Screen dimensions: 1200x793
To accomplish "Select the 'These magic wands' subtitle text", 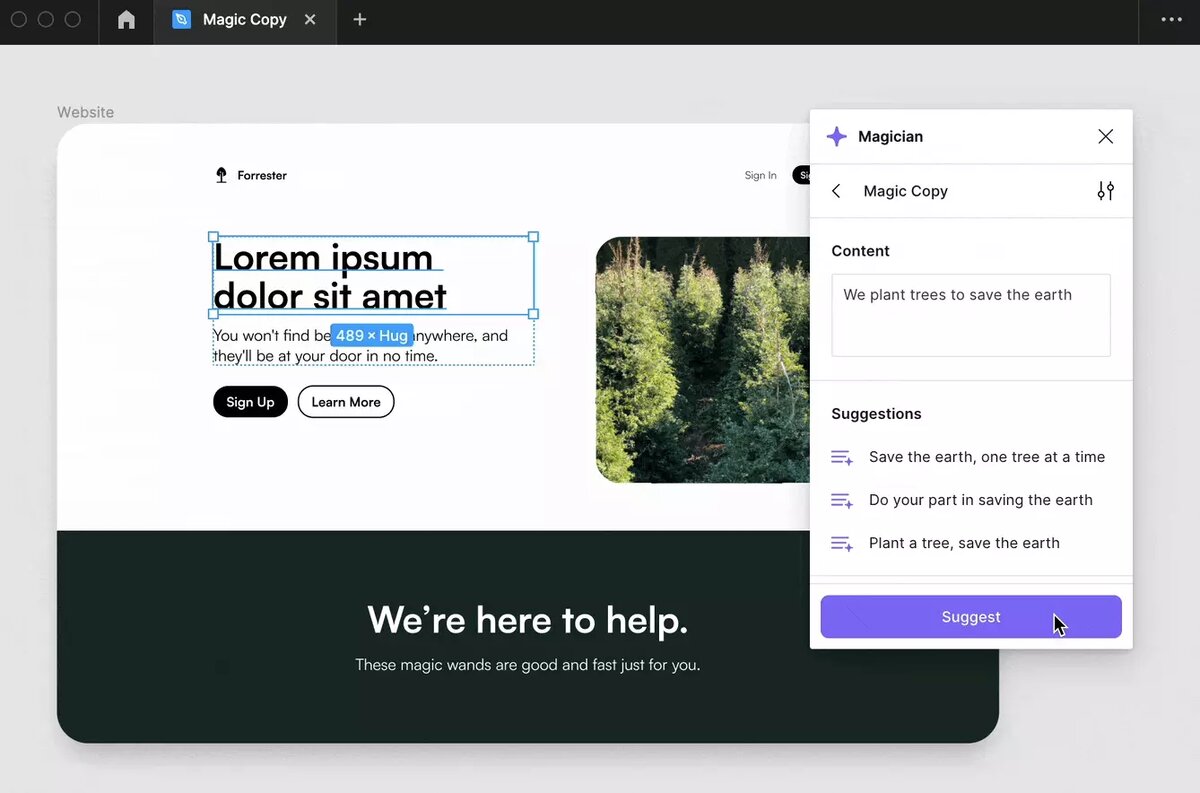I will click(528, 664).
